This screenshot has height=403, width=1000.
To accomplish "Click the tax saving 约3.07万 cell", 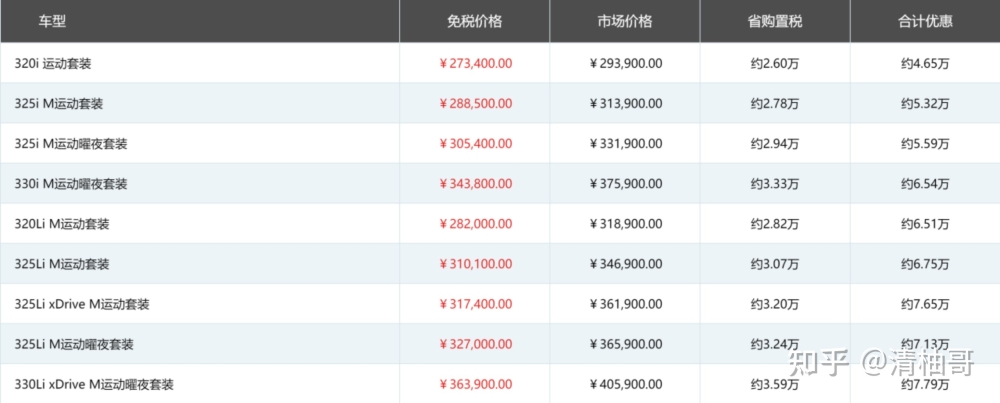I will pos(775,265).
